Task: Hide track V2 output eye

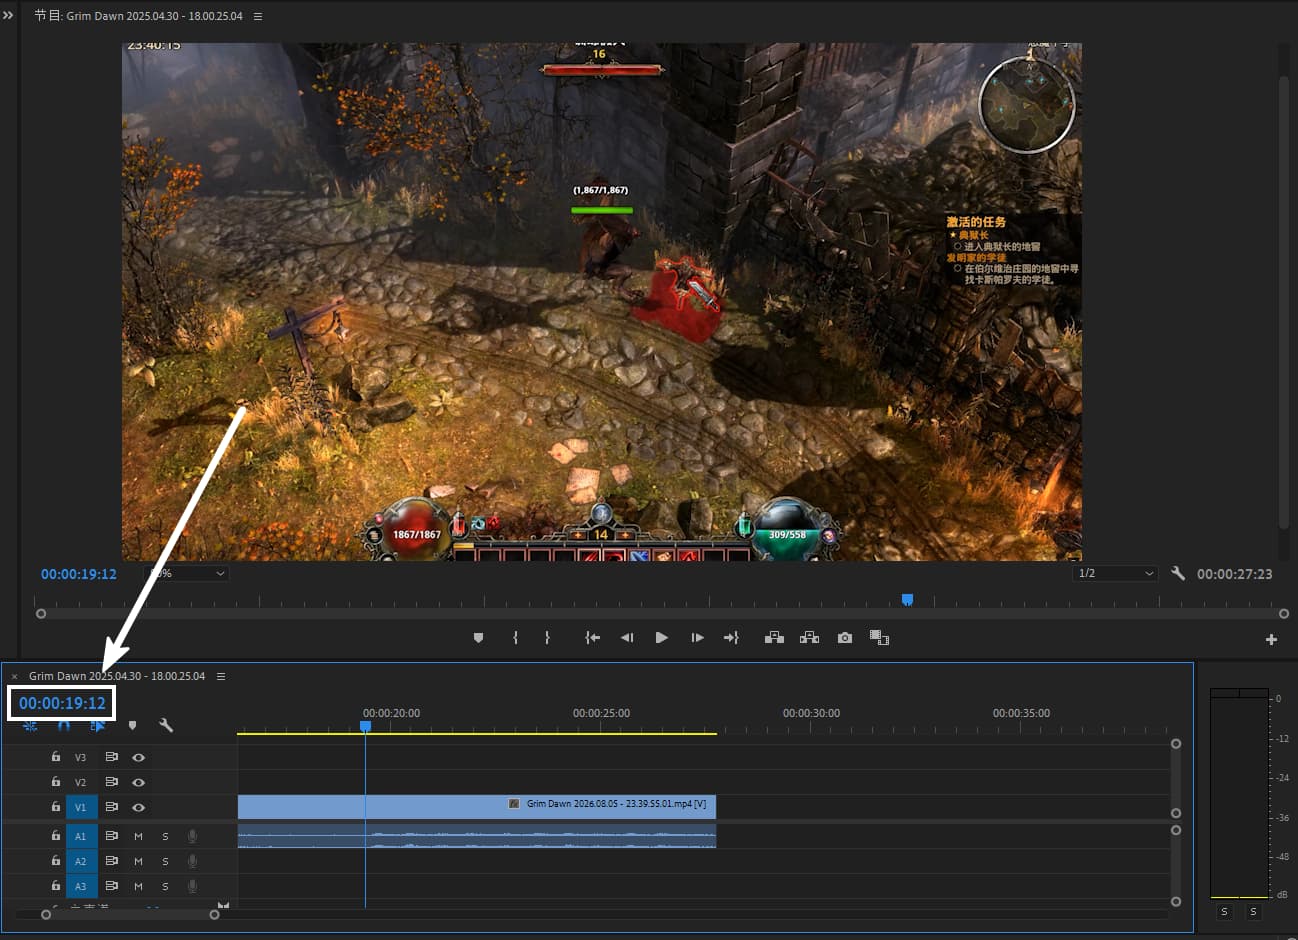Action: point(139,782)
